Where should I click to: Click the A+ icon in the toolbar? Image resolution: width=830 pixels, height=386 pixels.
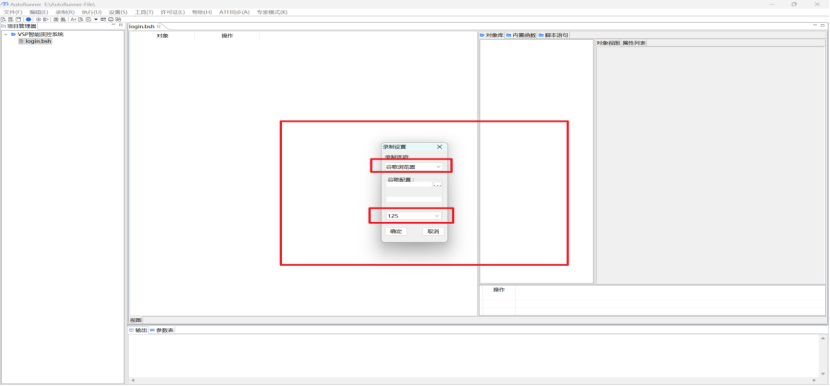[x=74, y=19]
